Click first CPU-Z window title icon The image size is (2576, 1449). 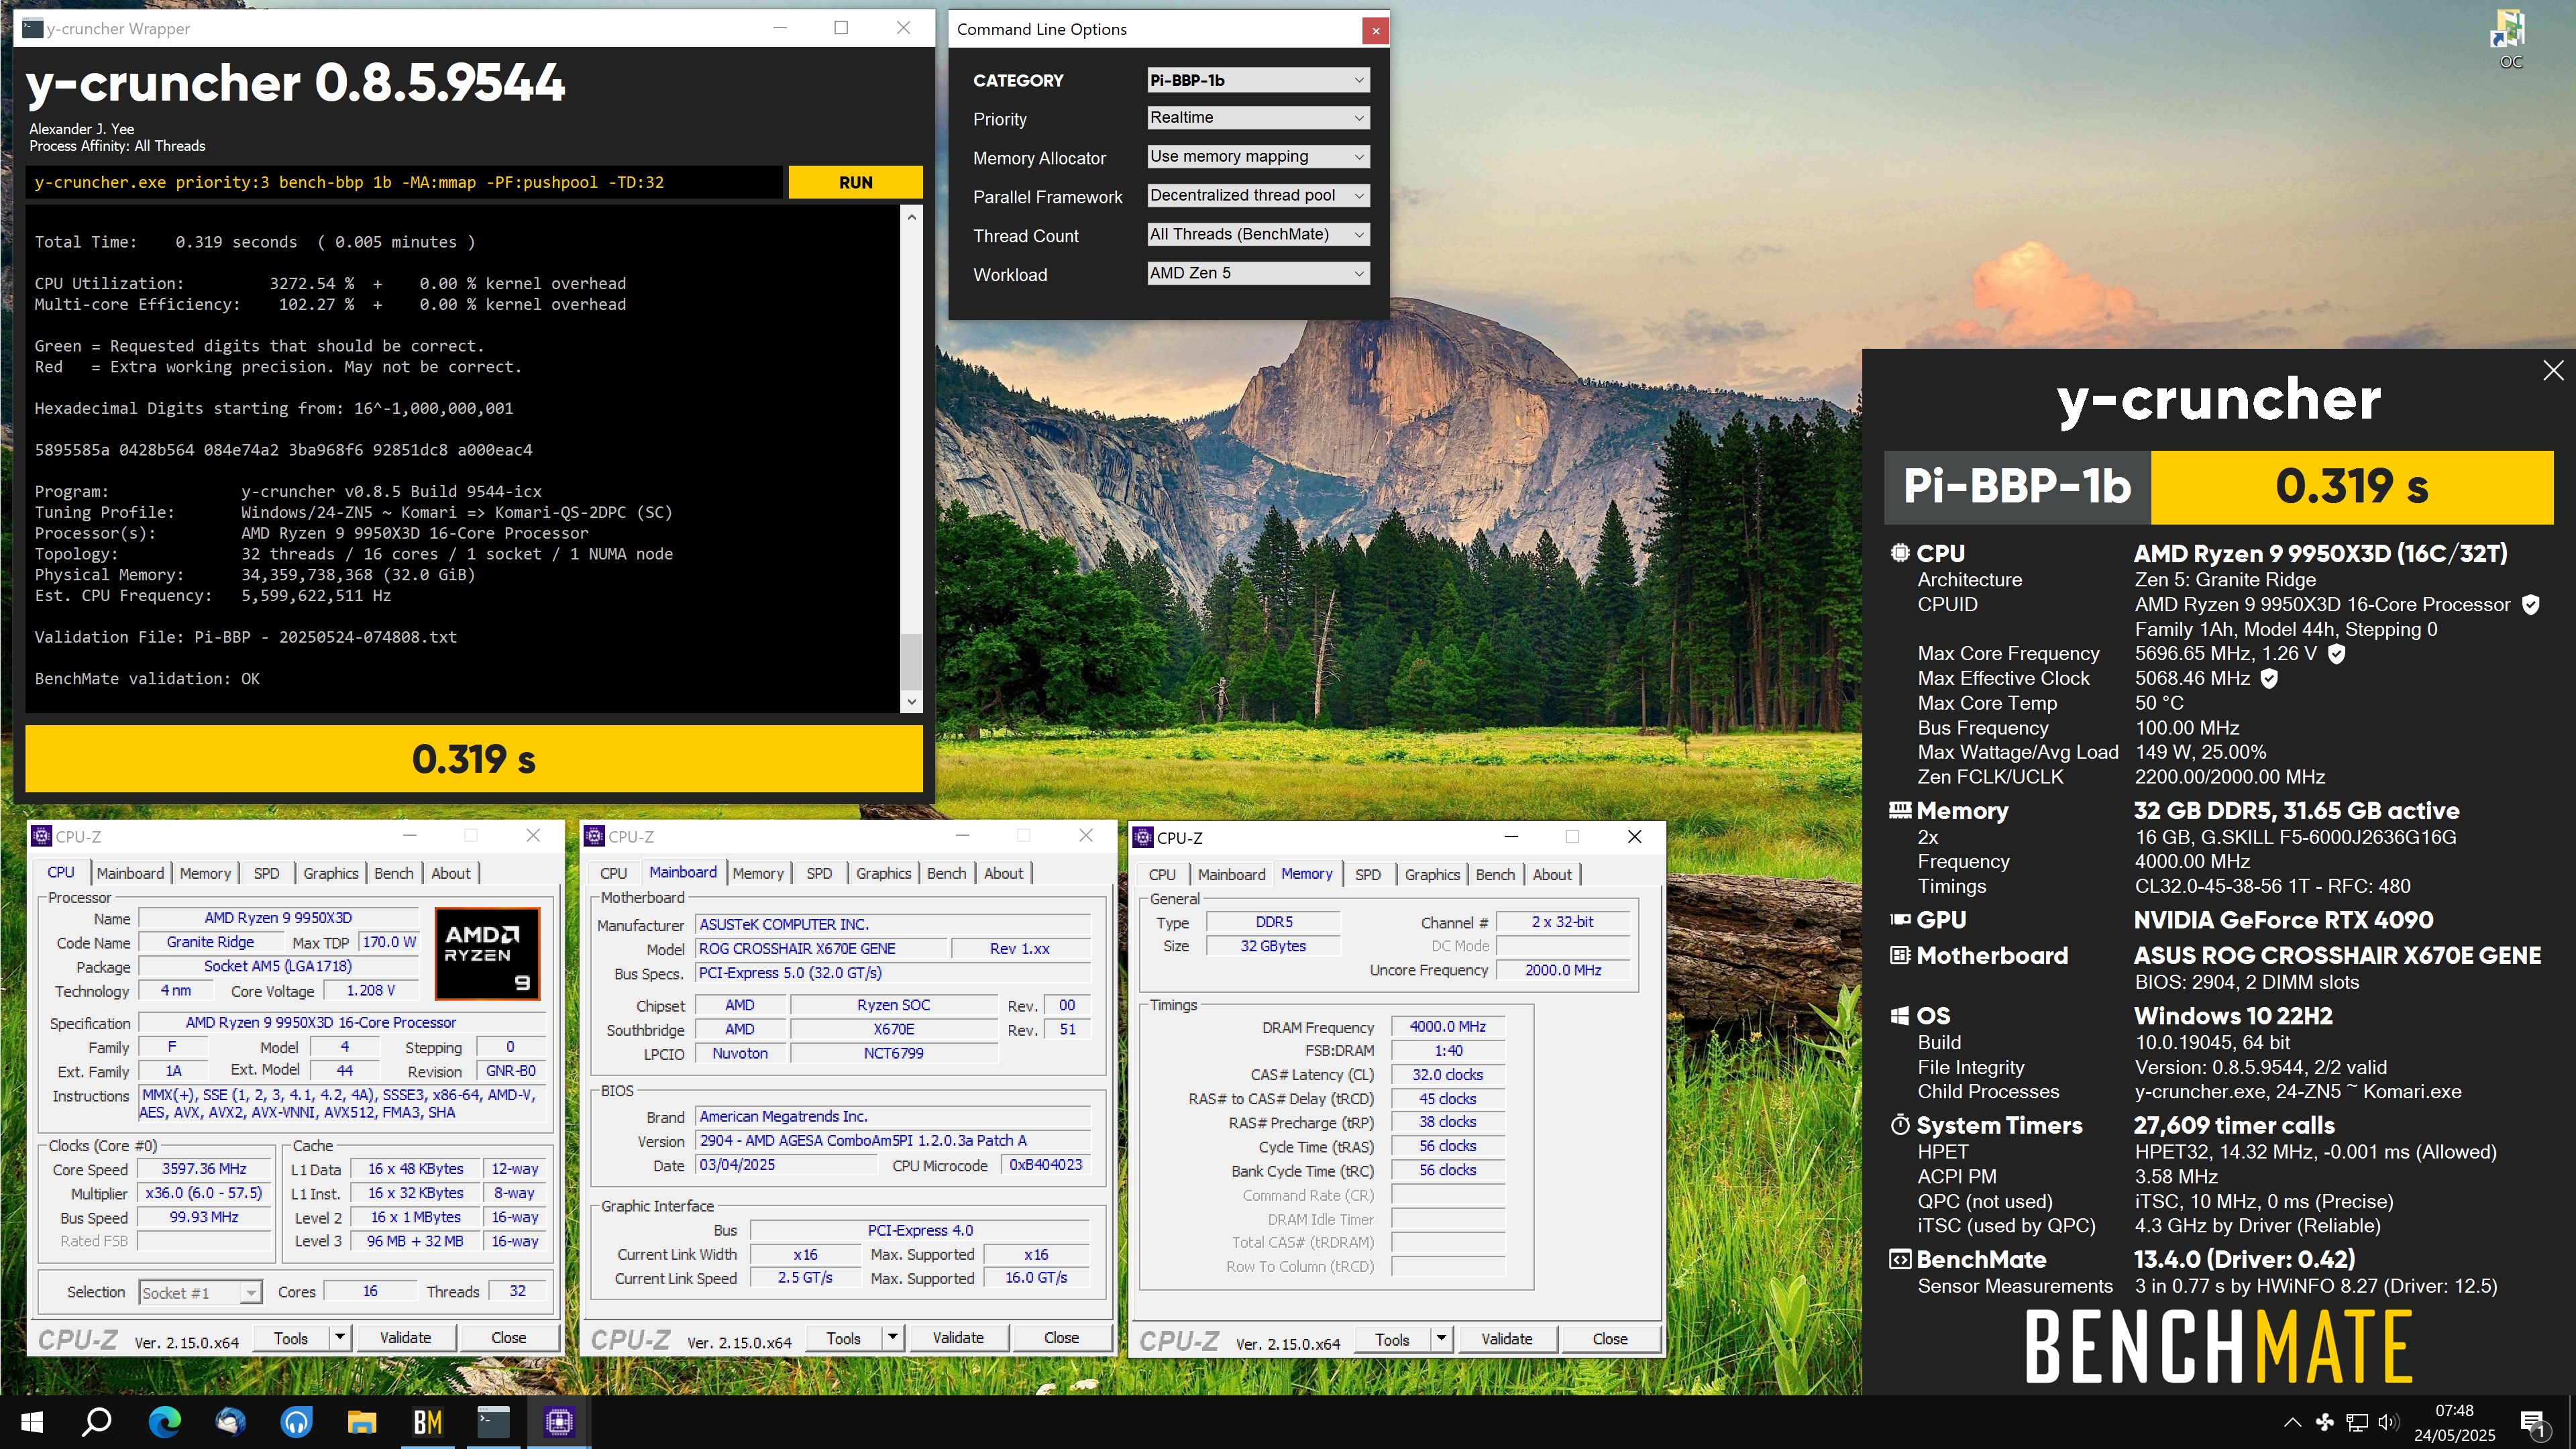pos(41,836)
